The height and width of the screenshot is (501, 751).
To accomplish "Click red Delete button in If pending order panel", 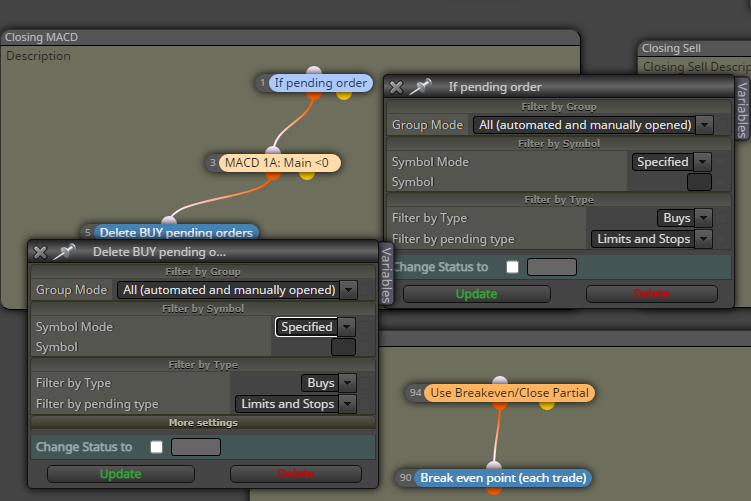I will pyautogui.click(x=652, y=294).
